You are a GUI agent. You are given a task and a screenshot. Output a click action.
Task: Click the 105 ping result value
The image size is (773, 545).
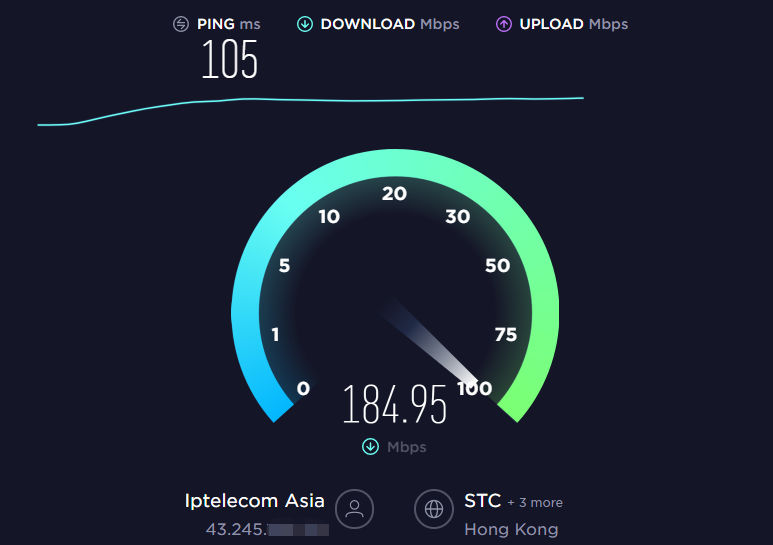[x=230, y=60]
